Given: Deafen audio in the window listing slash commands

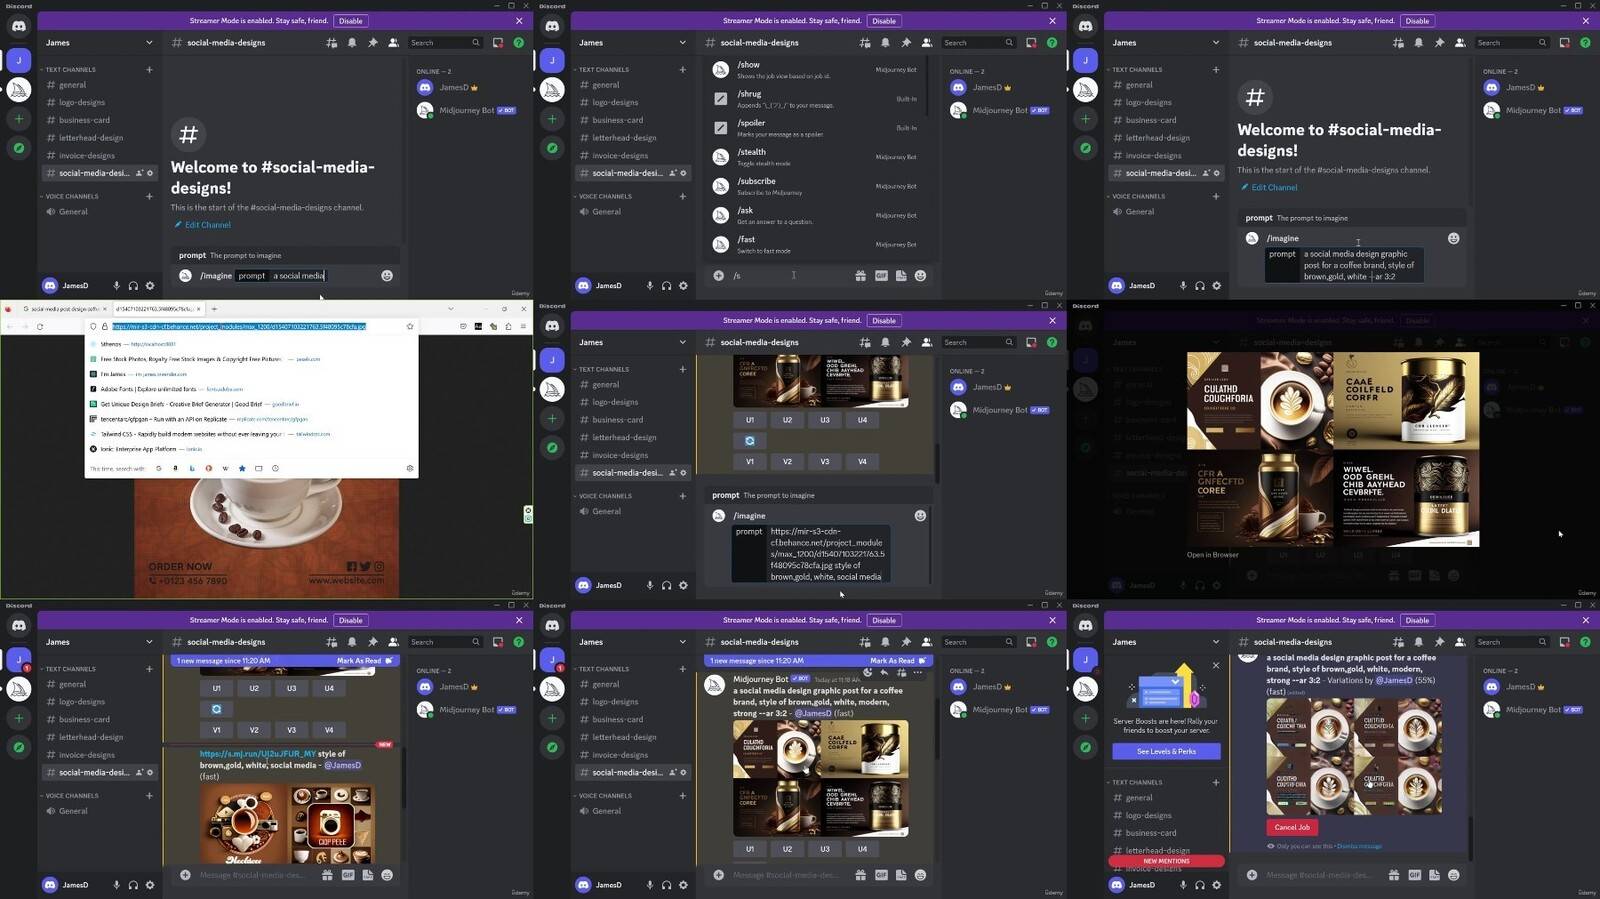Looking at the screenshot, I should point(666,286).
